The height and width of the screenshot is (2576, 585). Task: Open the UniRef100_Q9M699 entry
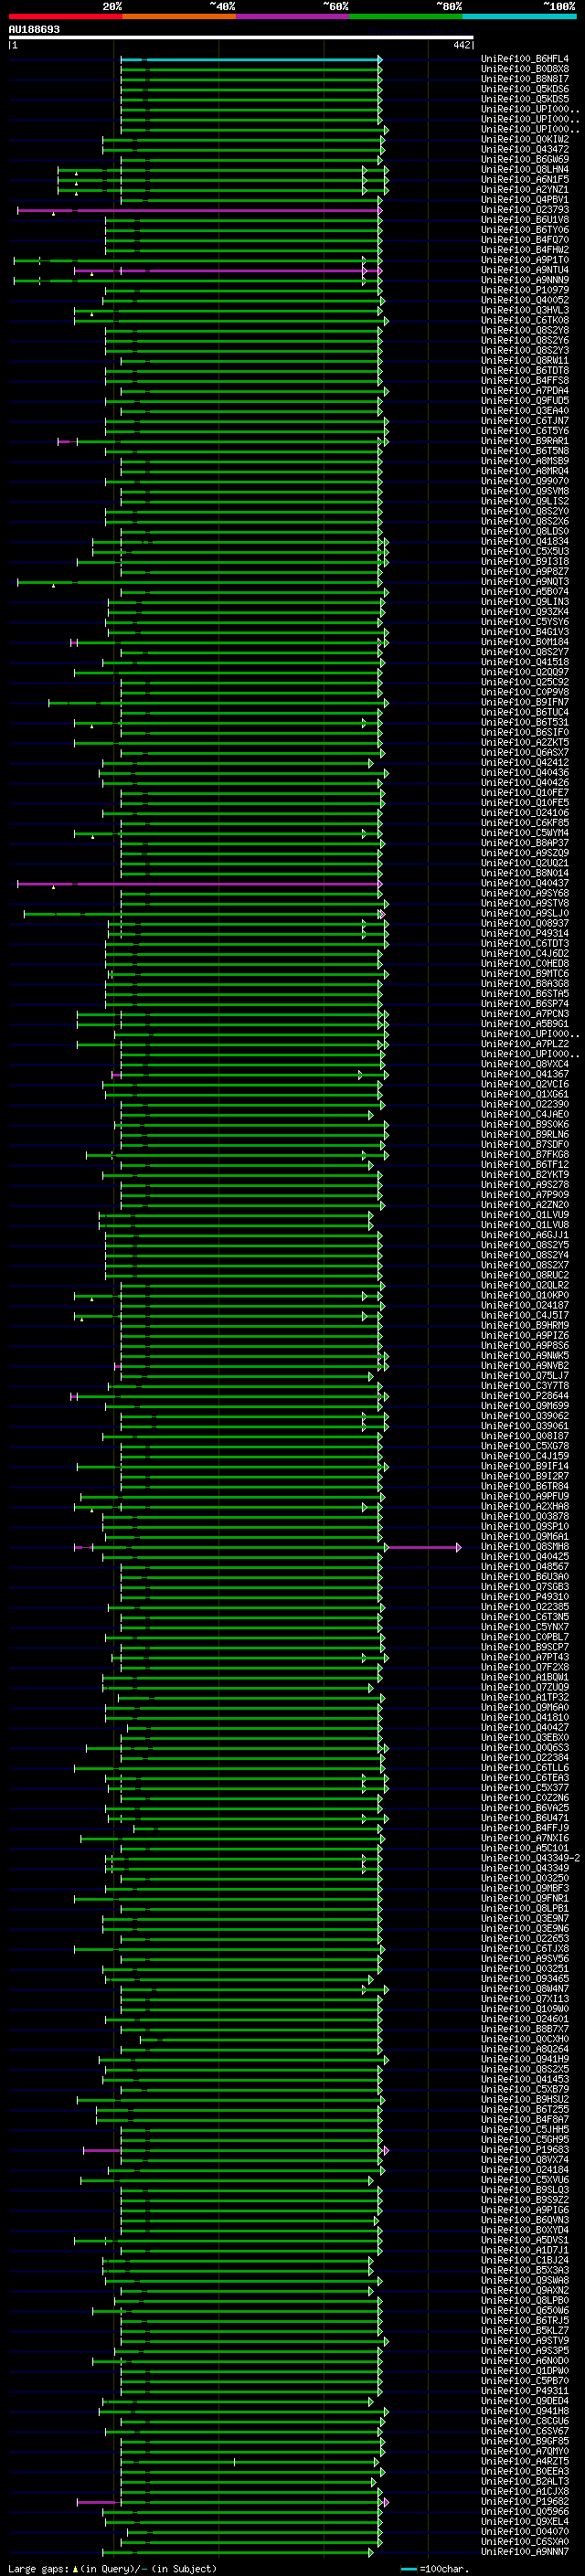tap(524, 1406)
